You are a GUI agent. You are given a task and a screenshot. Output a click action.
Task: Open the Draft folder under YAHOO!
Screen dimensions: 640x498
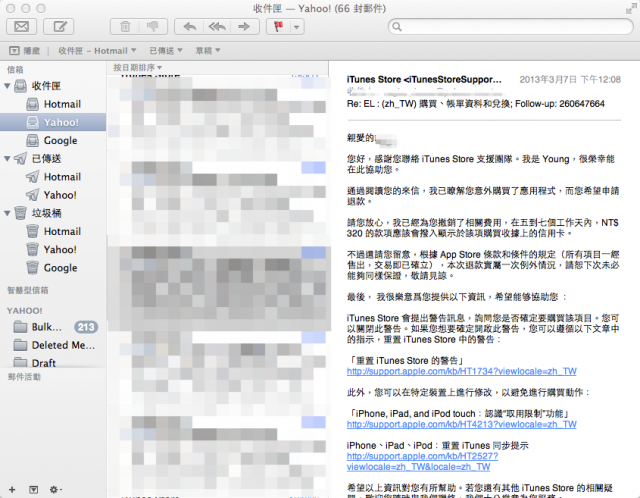53,362
